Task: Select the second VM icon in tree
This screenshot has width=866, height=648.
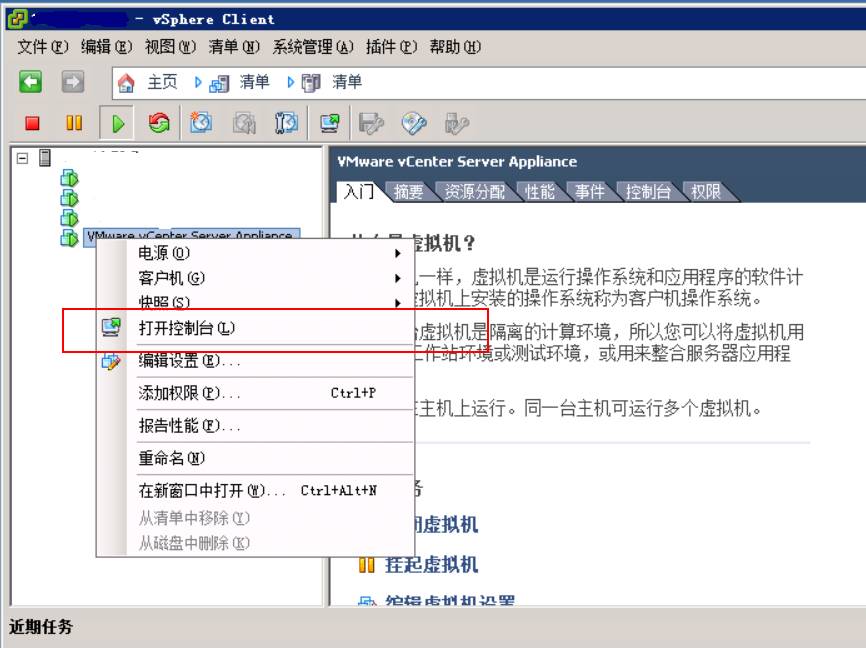Action: point(69,197)
